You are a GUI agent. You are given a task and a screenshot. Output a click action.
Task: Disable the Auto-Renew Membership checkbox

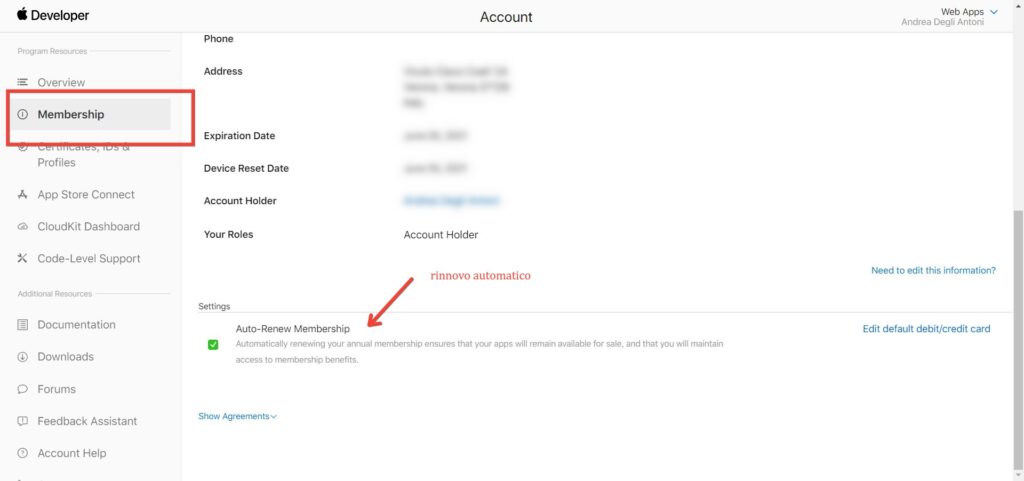[213, 345]
